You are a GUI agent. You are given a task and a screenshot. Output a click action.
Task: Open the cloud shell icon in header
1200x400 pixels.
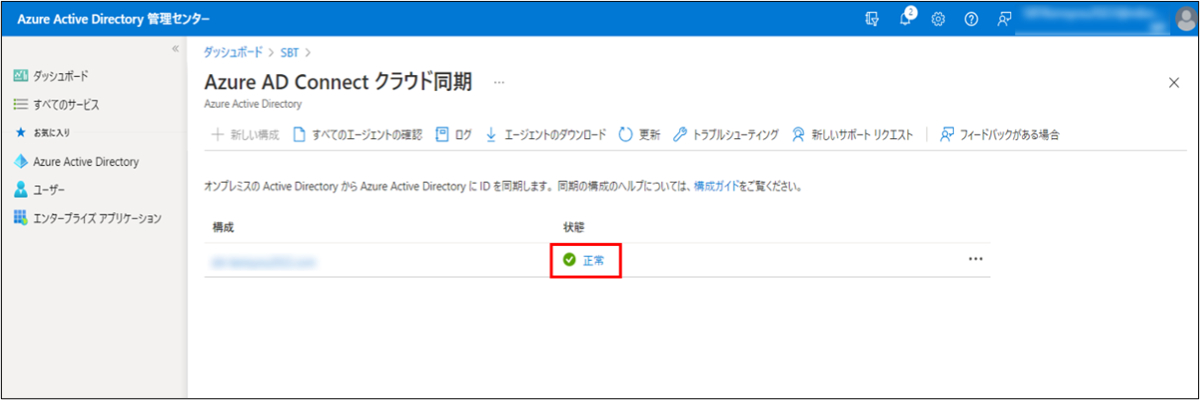click(872, 20)
